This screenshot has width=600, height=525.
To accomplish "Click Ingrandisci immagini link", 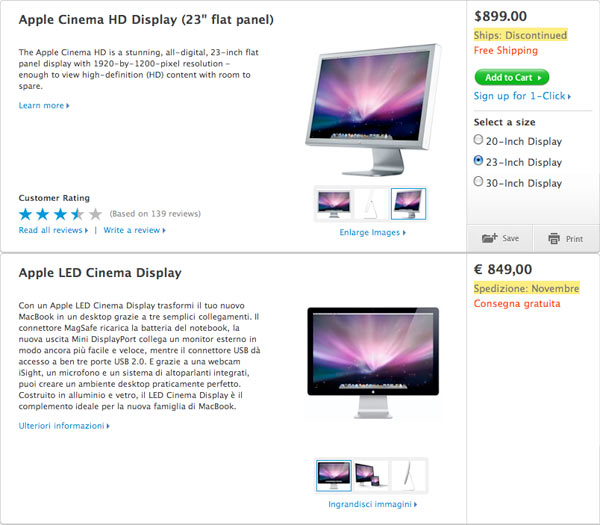I will pos(371,504).
